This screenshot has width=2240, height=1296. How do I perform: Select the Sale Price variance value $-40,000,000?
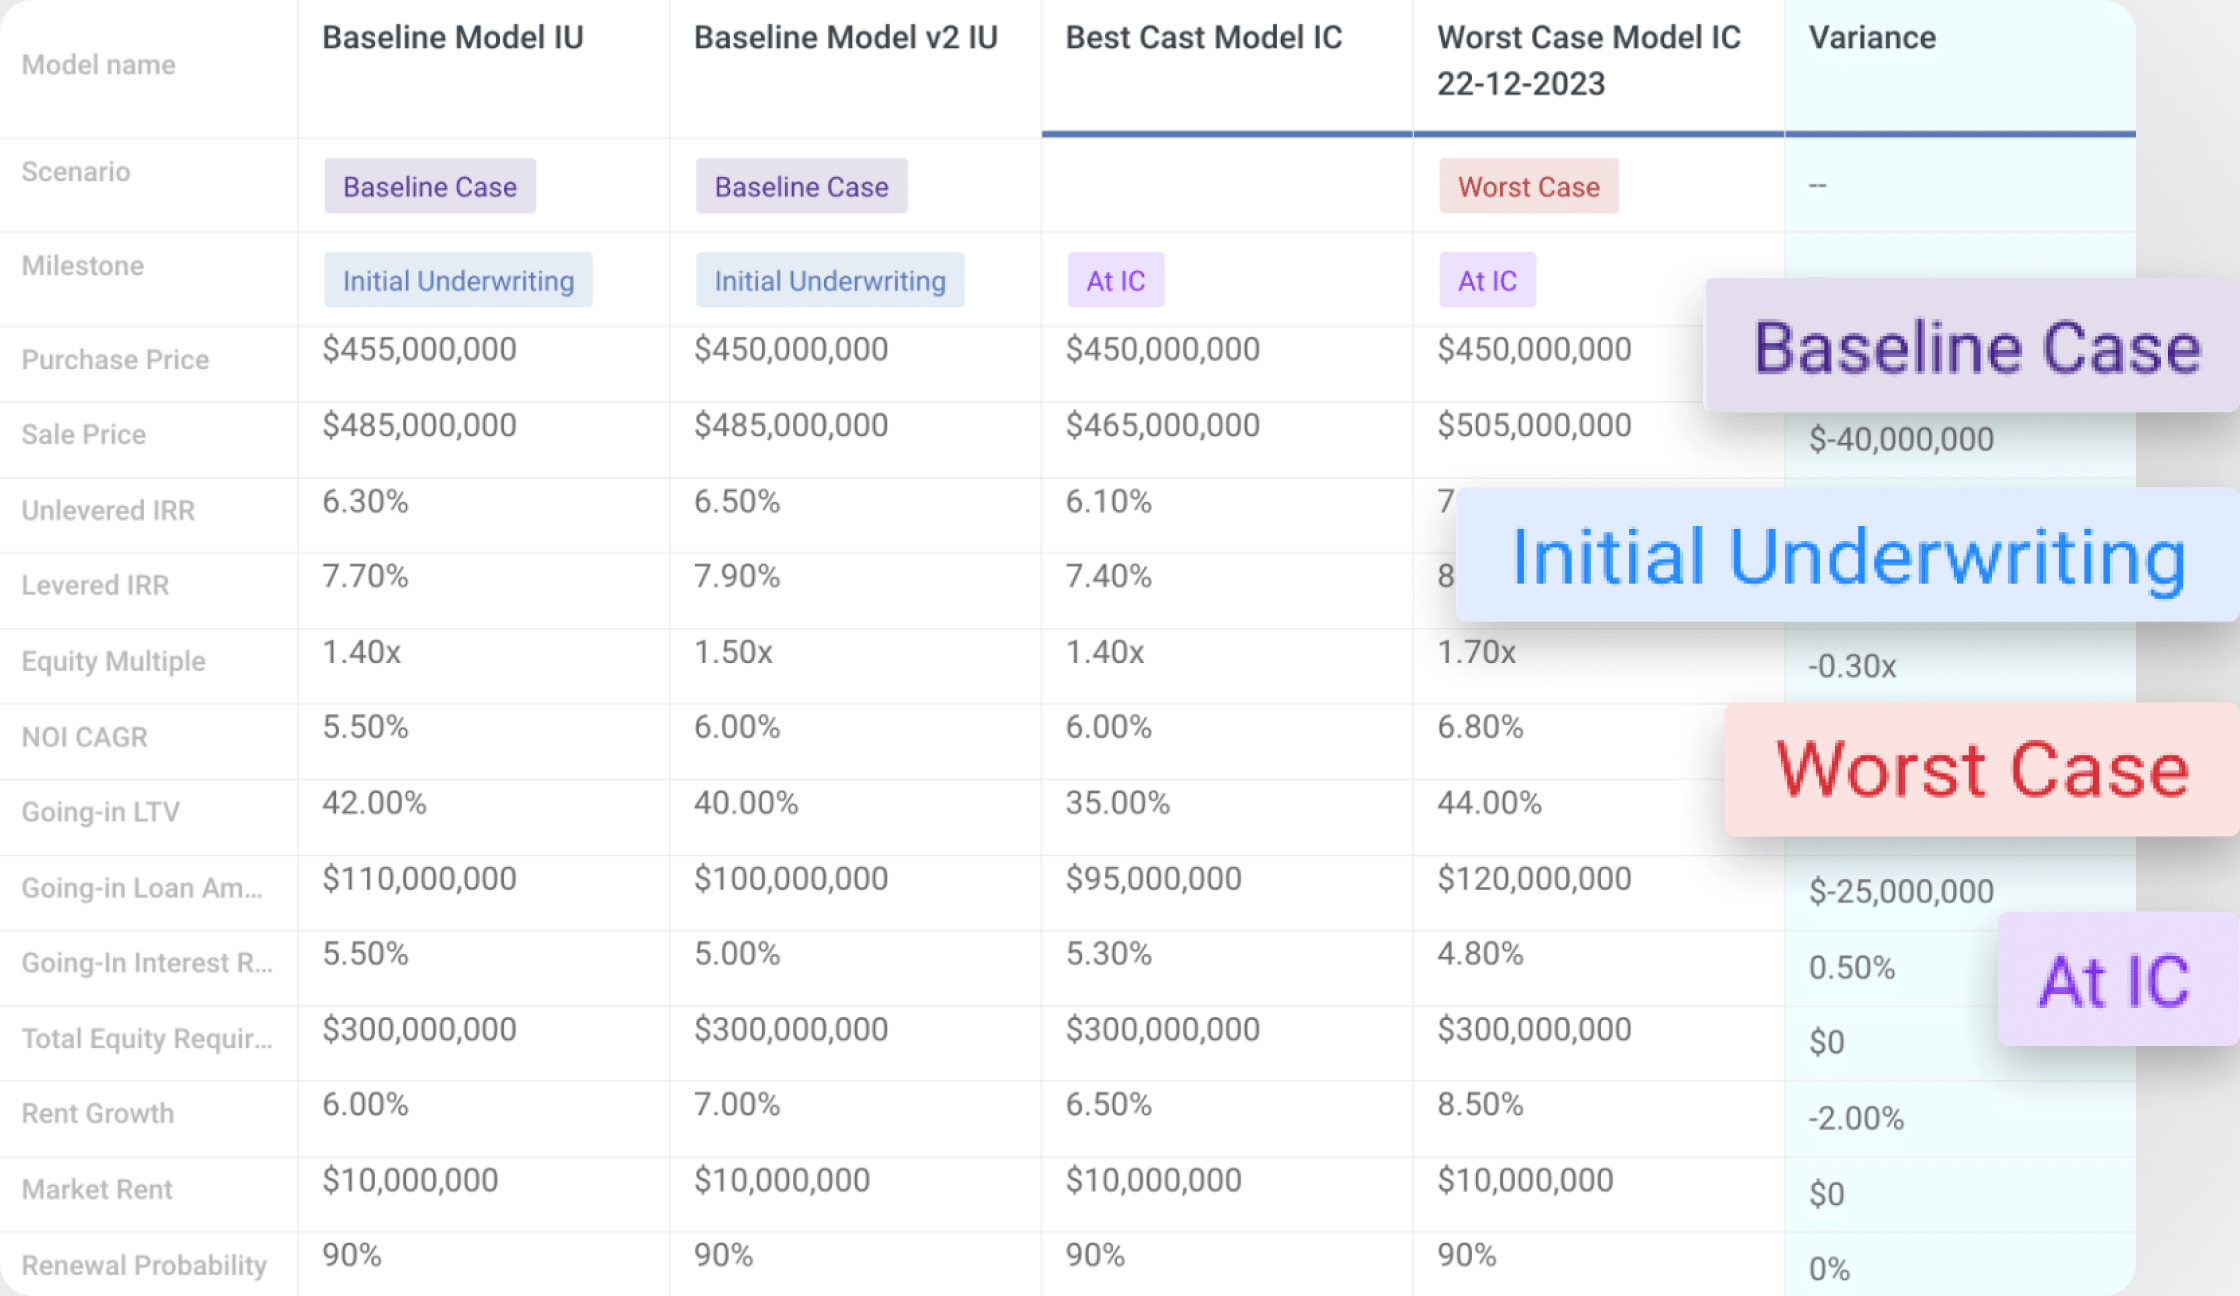coord(1901,439)
